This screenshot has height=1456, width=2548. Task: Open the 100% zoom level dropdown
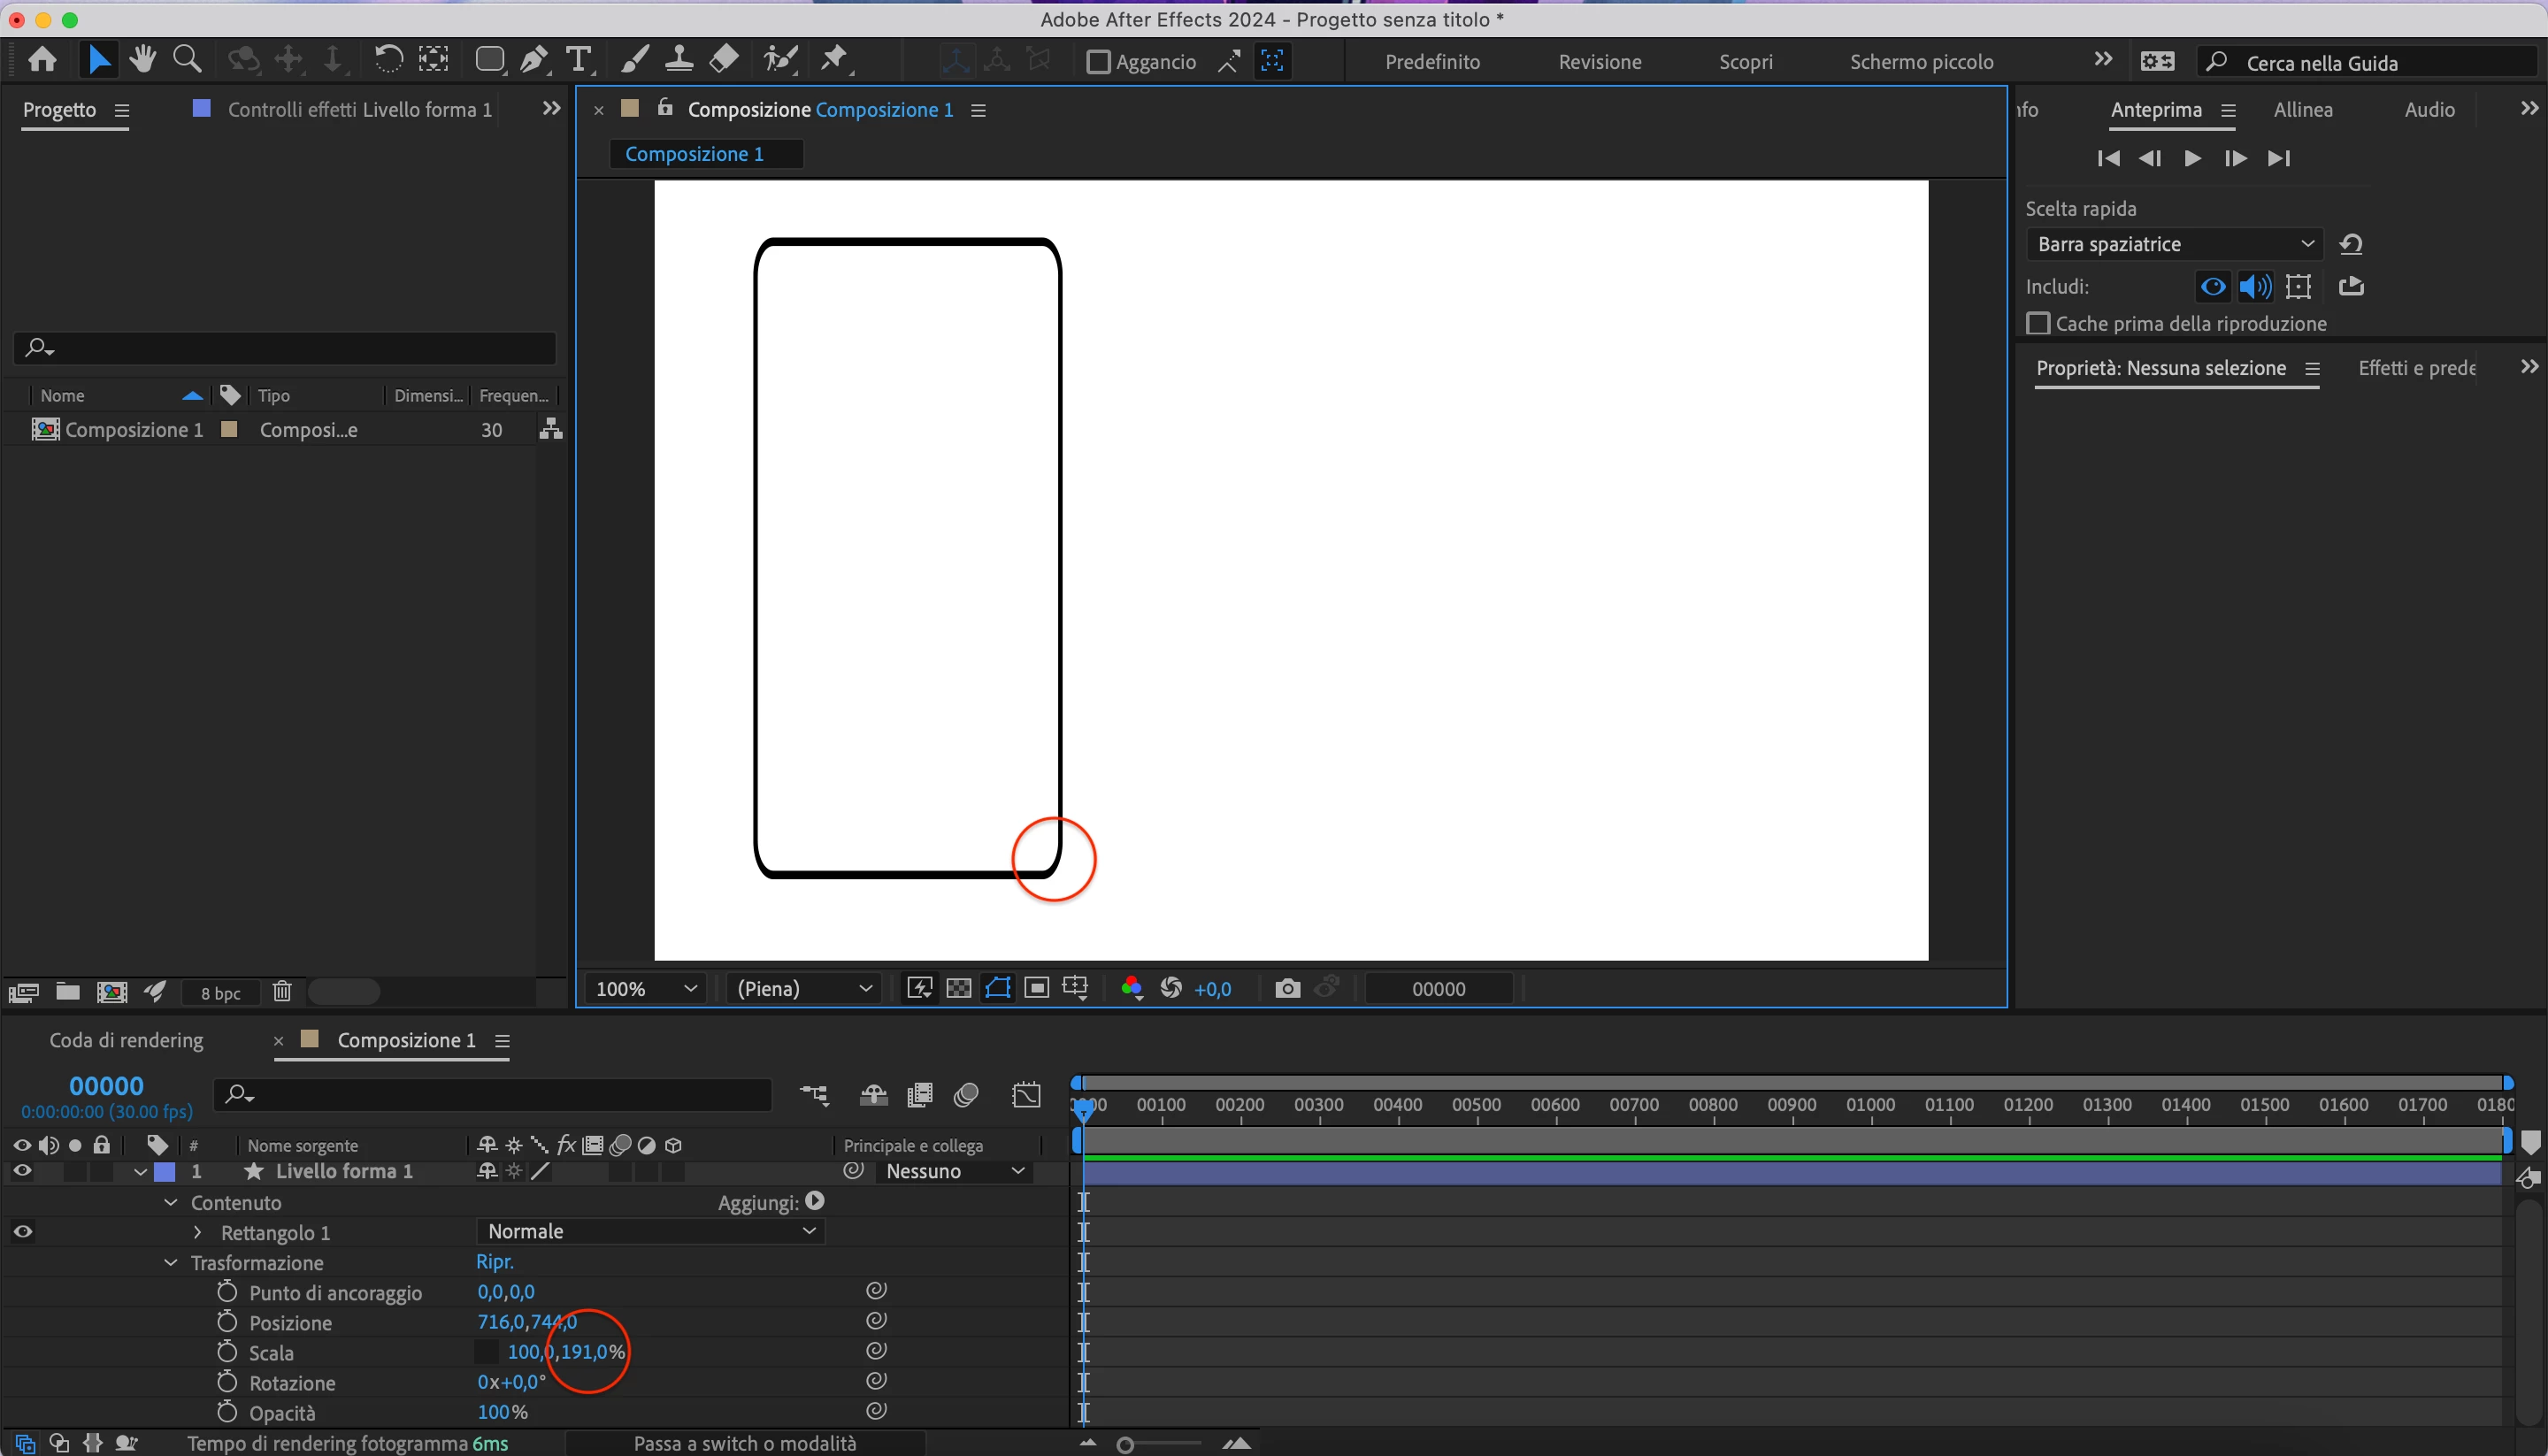click(x=645, y=988)
